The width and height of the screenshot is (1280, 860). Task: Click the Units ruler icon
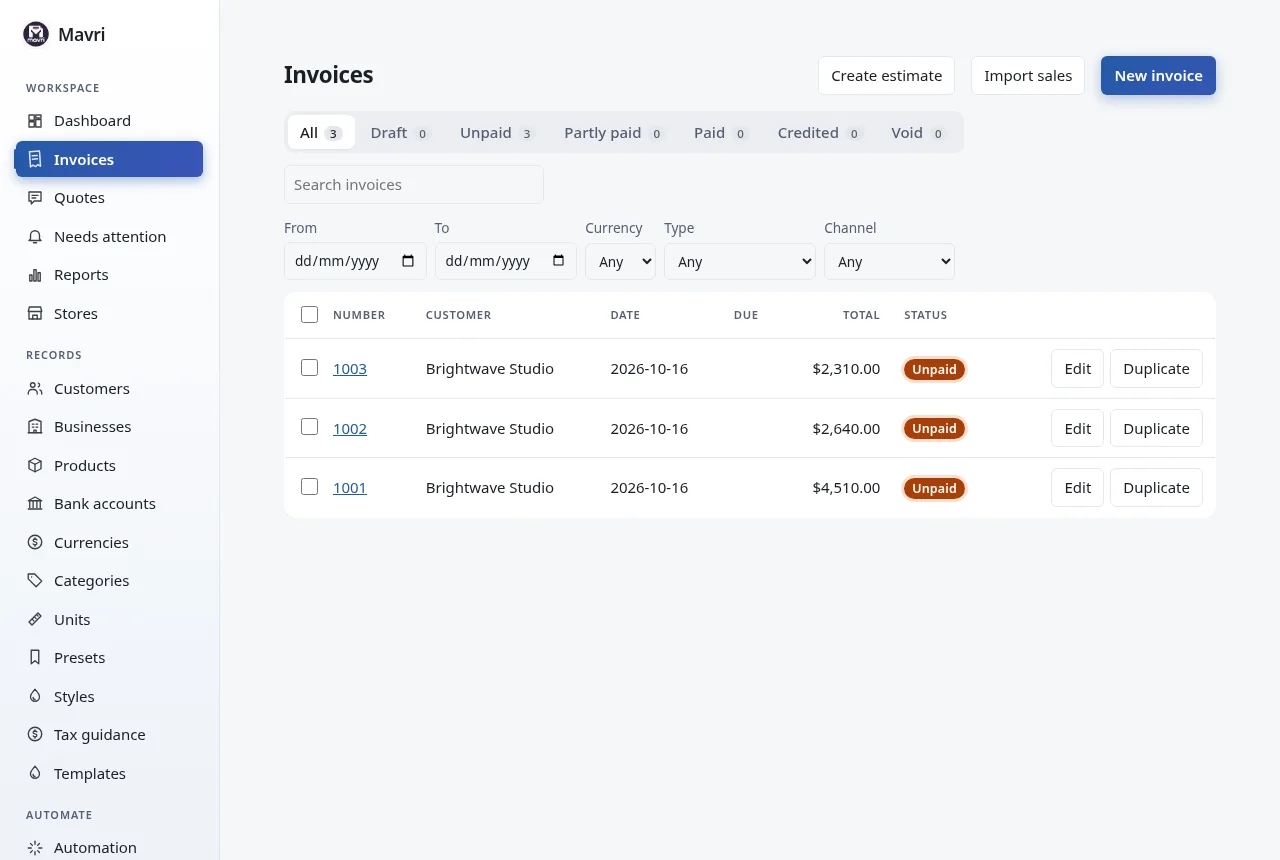[35, 620]
